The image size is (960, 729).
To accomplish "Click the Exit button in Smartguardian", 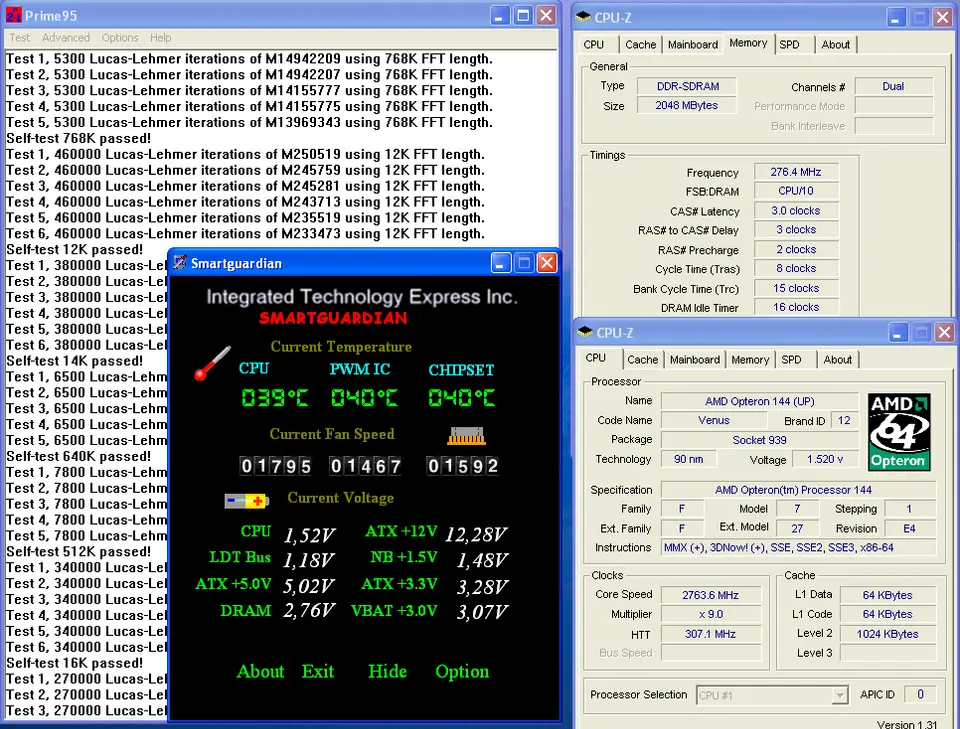I will (x=318, y=672).
